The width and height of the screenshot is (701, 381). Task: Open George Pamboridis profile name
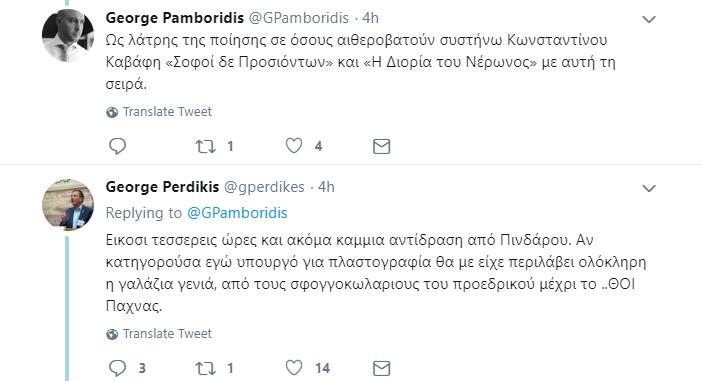pos(175,18)
